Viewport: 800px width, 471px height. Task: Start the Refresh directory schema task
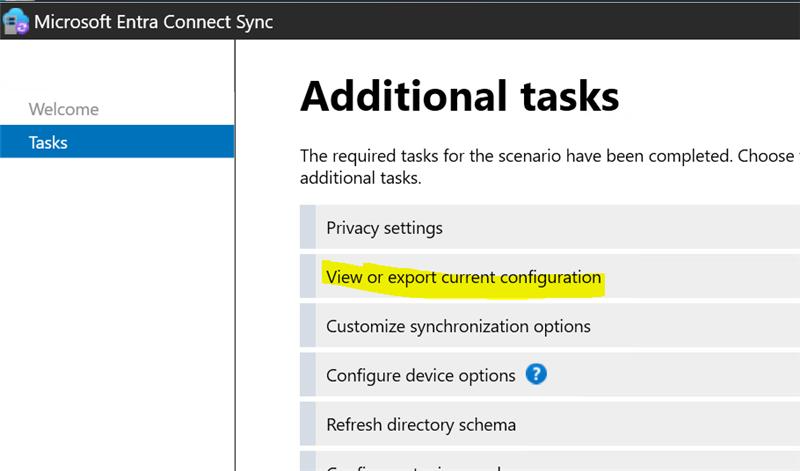(x=421, y=425)
